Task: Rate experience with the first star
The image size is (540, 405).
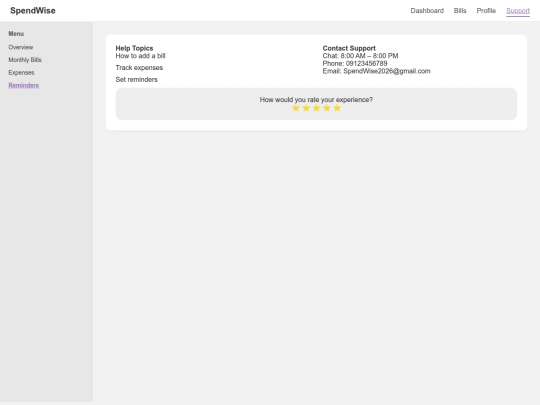Action: (295, 108)
